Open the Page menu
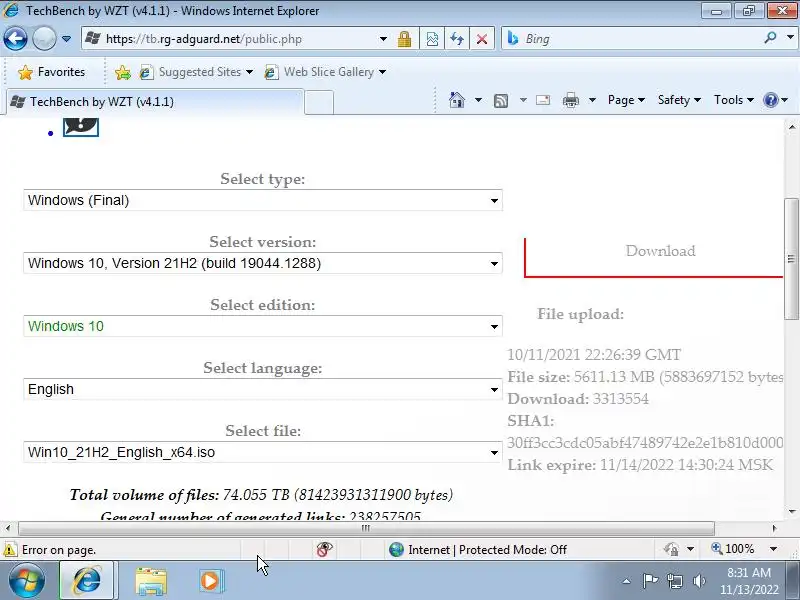 (626, 100)
